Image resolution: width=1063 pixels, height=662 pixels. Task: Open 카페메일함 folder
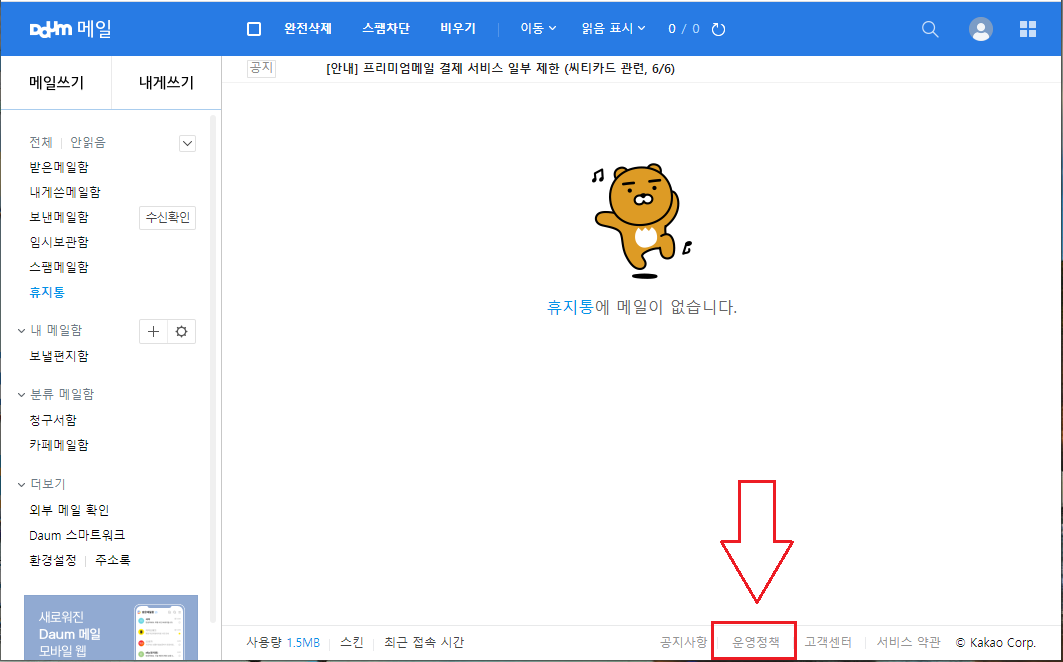coord(59,445)
